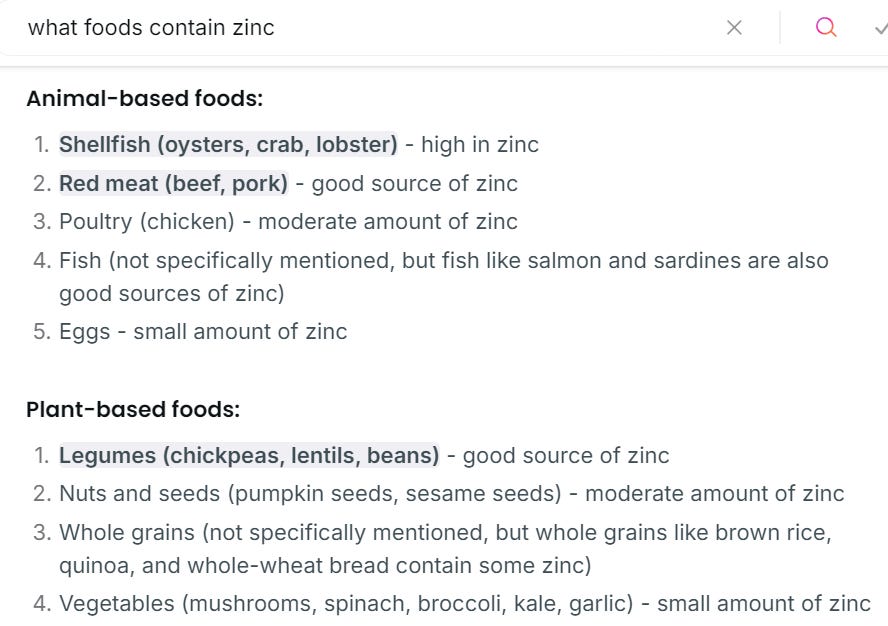Click the phrase 'high in zinc' after Shellfish
The height and width of the screenshot is (626, 888).
[x=480, y=145]
